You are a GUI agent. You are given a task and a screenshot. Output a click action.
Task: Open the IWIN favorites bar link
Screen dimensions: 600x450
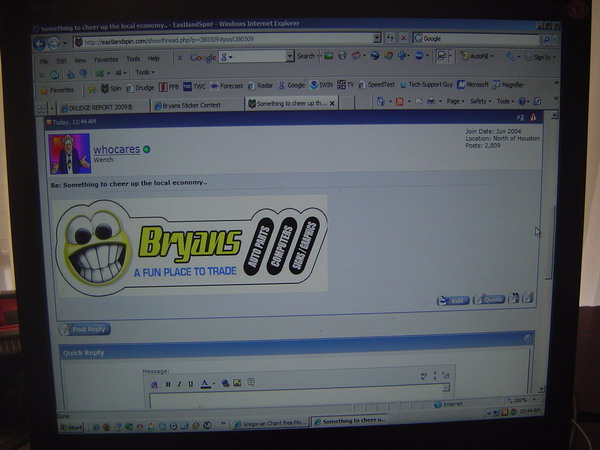tap(321, 85)
